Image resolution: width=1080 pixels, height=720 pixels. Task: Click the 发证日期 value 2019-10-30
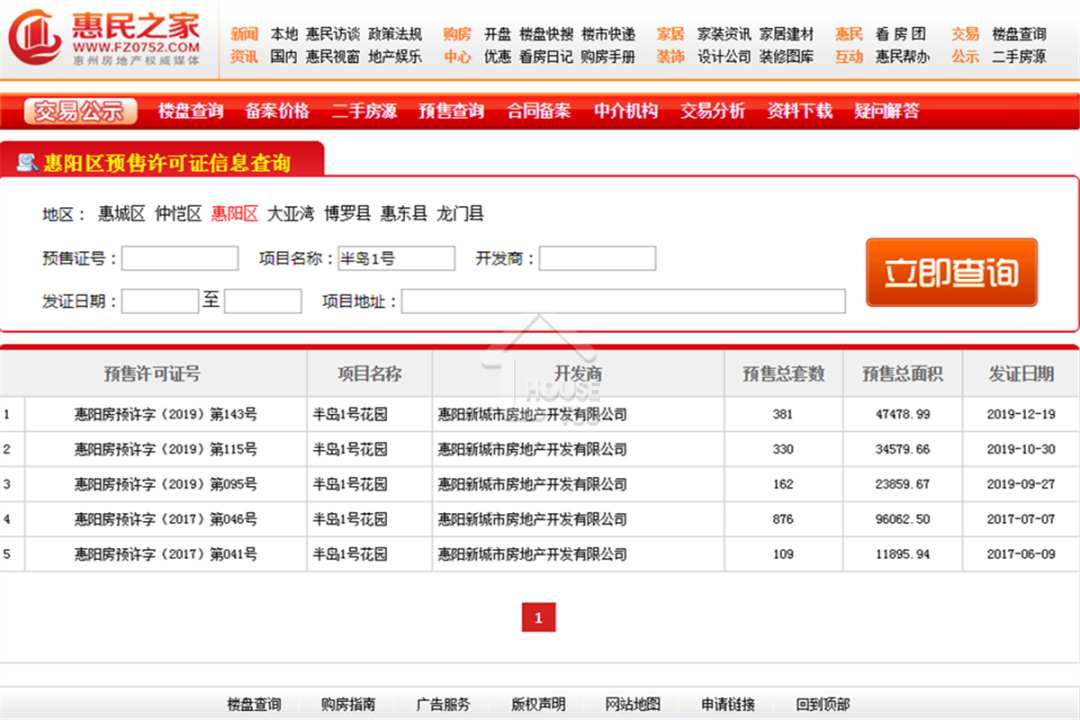1021,449
